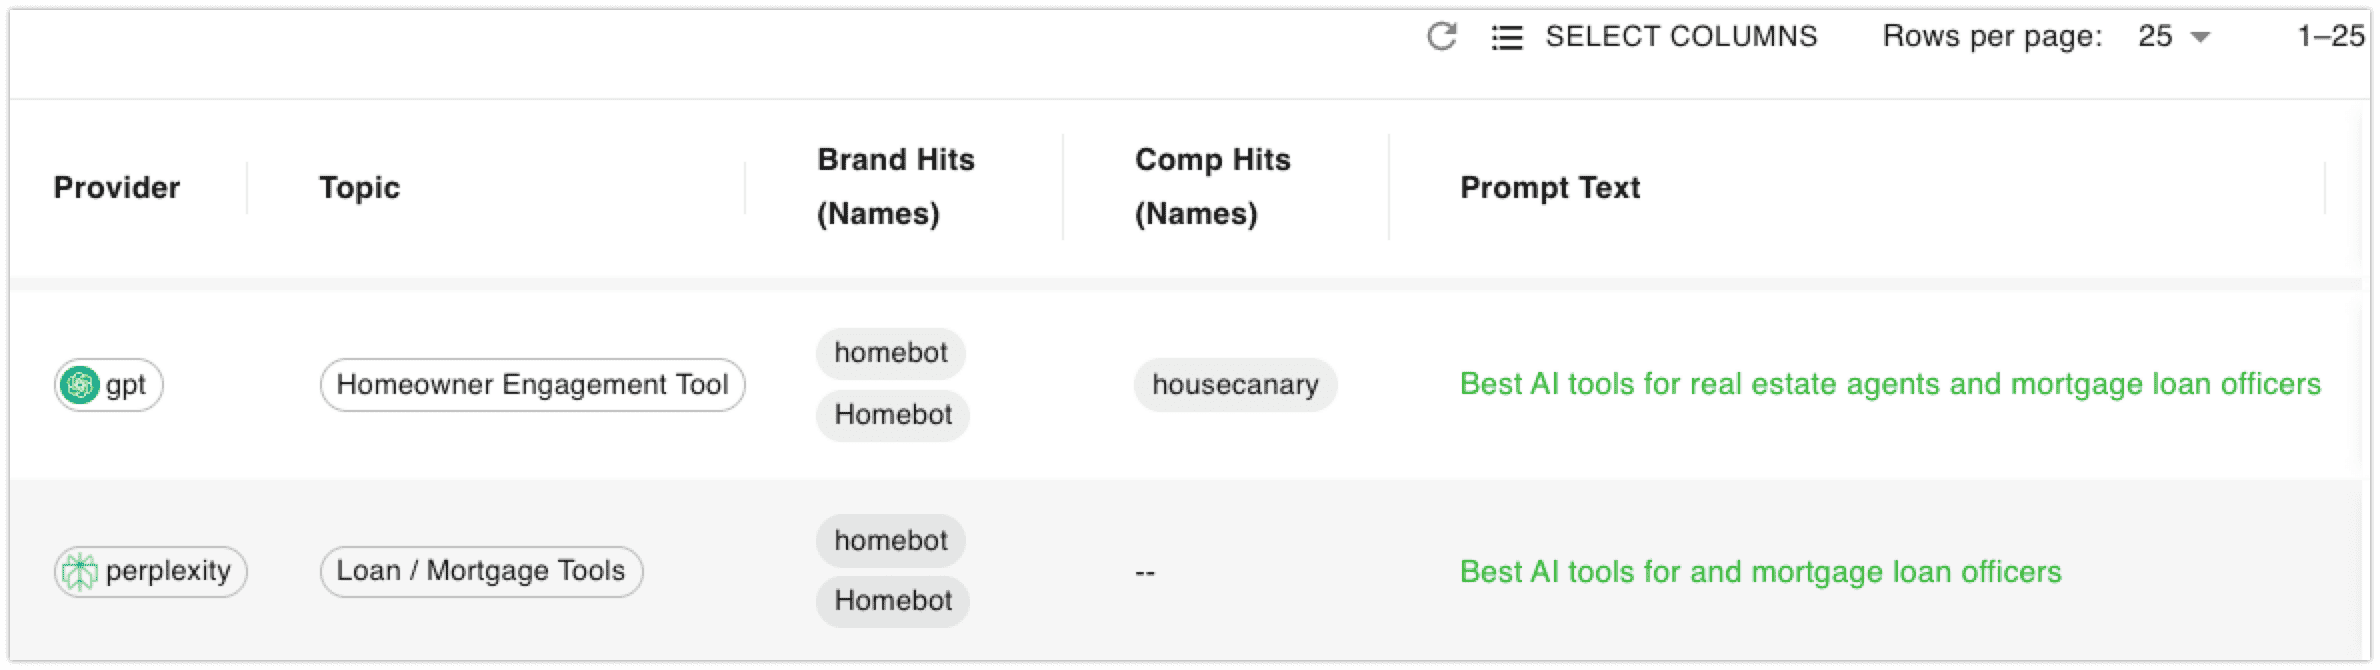Click the refresh table icon
2380x670 pixels.
click(1441, 37)
